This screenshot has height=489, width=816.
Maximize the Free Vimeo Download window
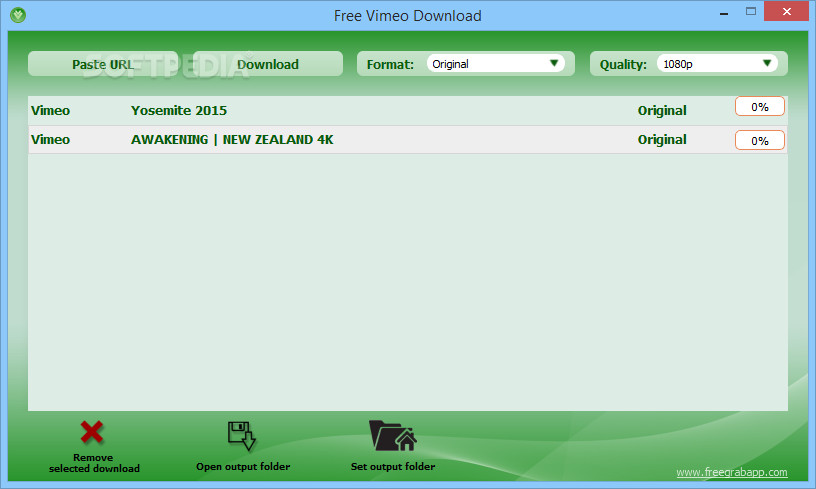tap(750, 11)
